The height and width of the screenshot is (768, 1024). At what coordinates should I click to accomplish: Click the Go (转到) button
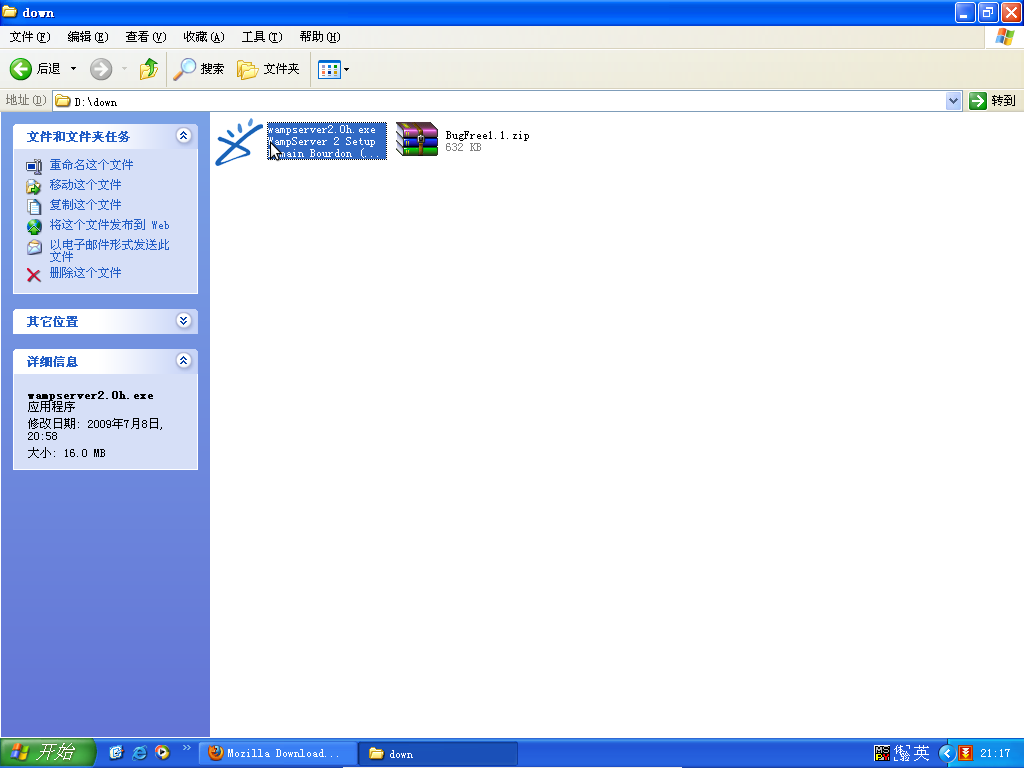click(993, 101)
